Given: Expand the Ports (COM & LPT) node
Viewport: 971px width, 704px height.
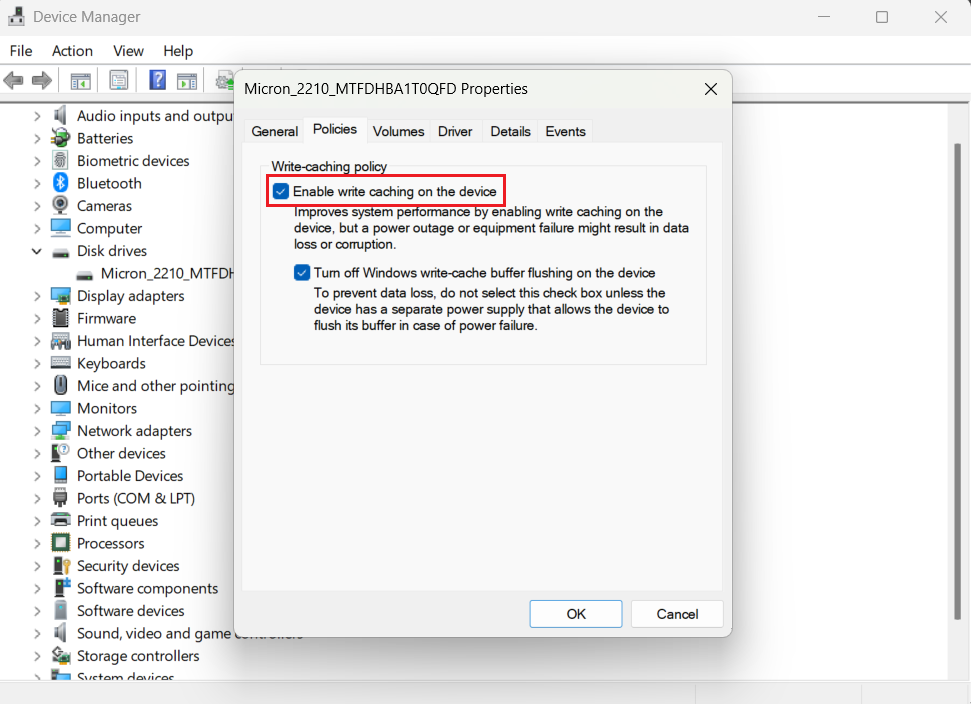Looking at the screenshot, I should pyautogui.click(x=36, y=498).
